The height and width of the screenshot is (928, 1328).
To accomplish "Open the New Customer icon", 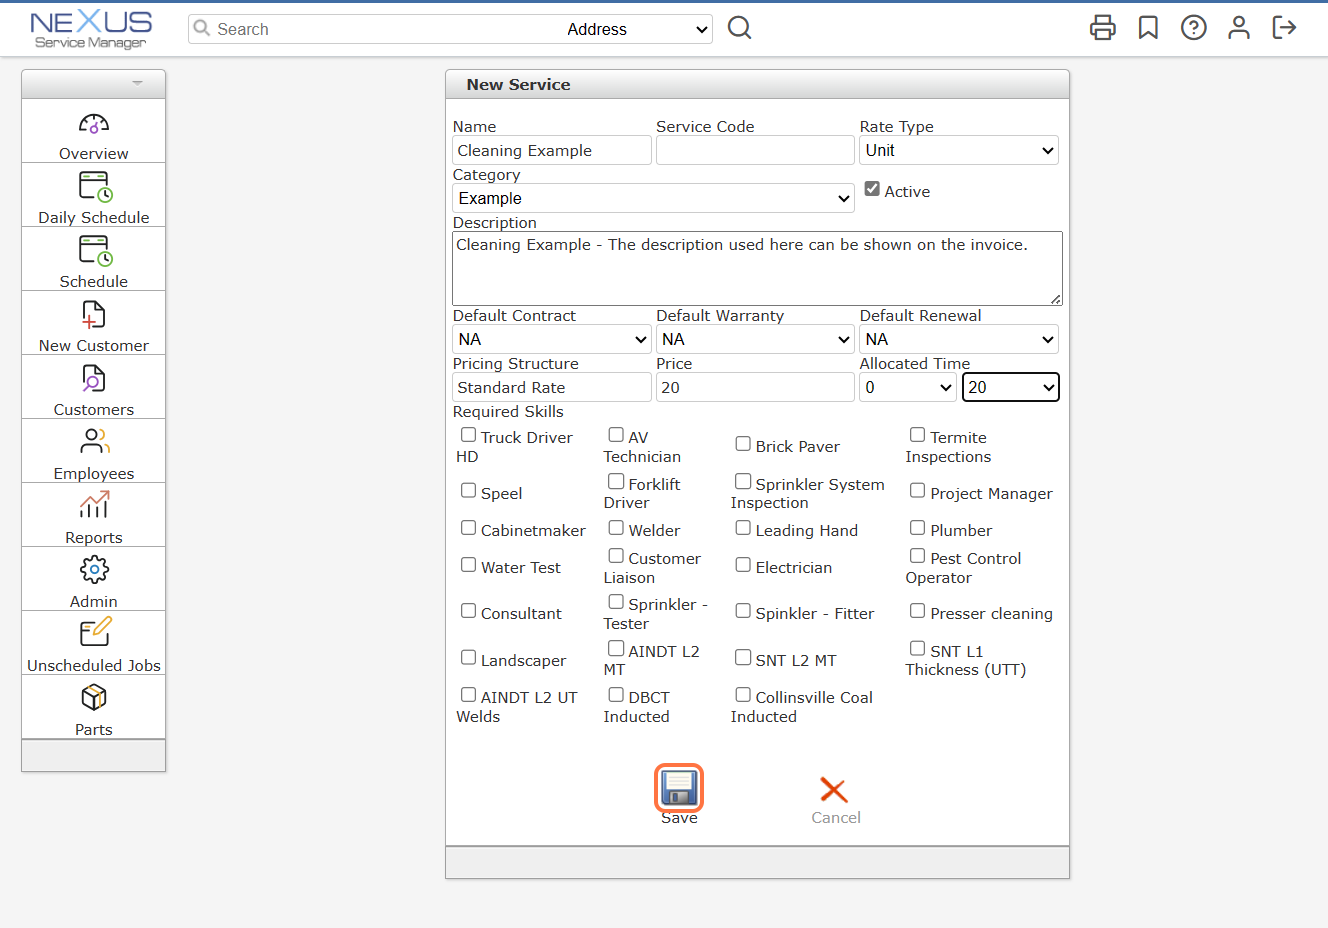I will point(94,315).
